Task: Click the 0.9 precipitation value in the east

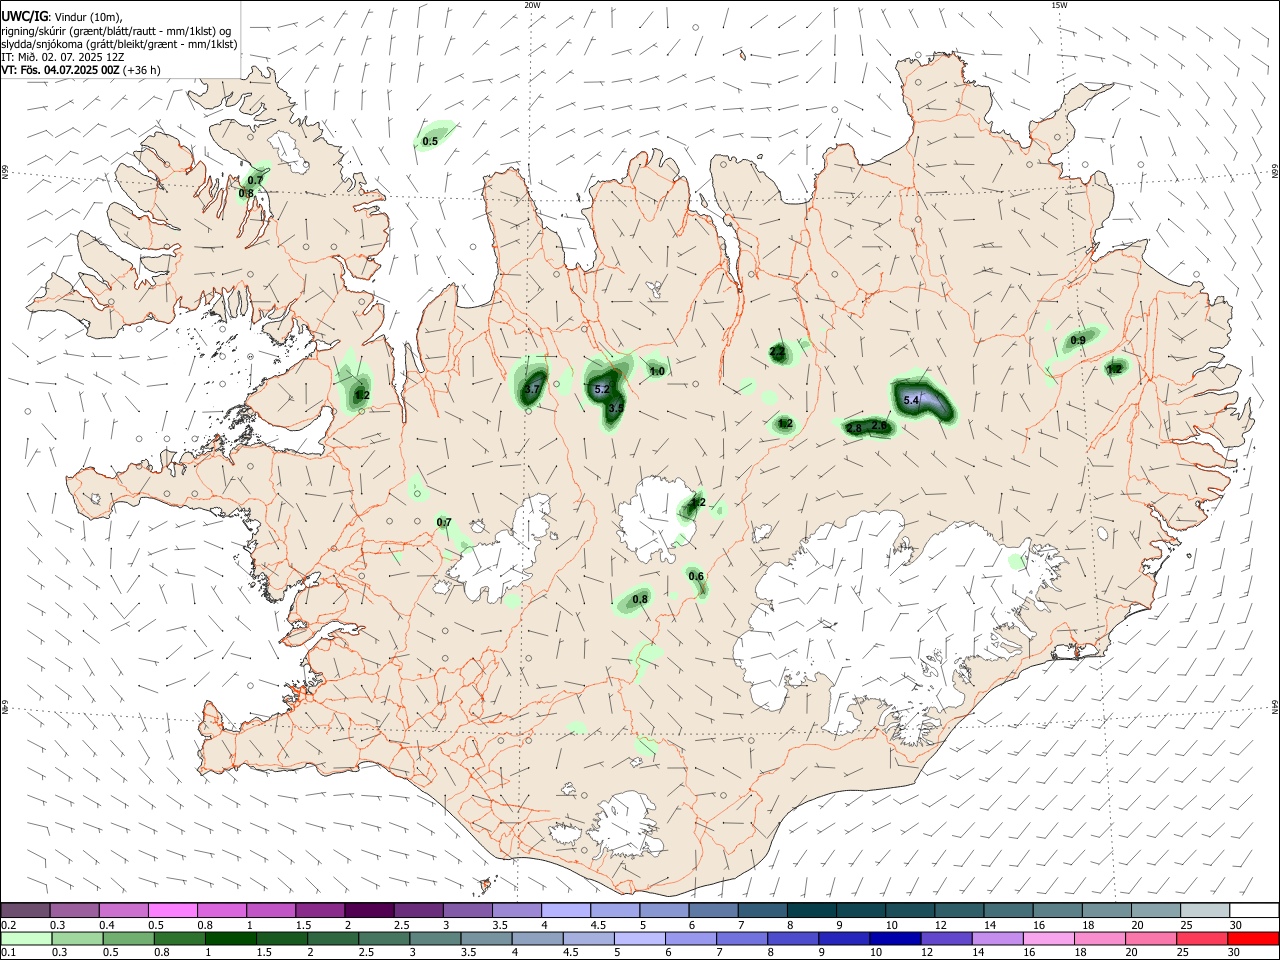Action: pos(1078,340)
